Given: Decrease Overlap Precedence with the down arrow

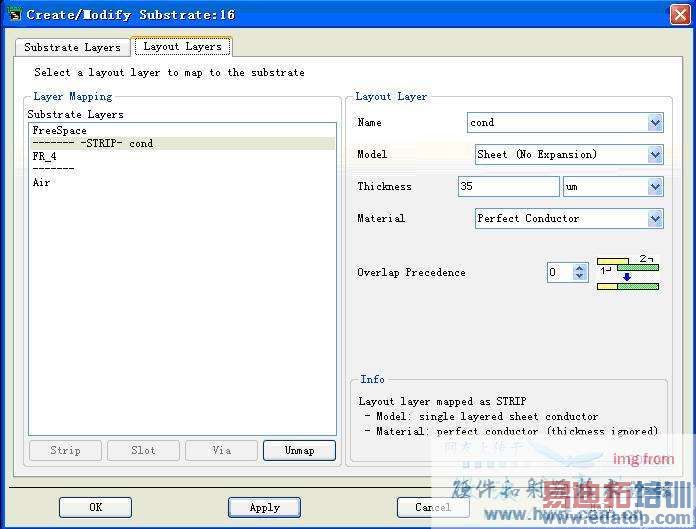Looking at the screenshot, I should 579,276.
